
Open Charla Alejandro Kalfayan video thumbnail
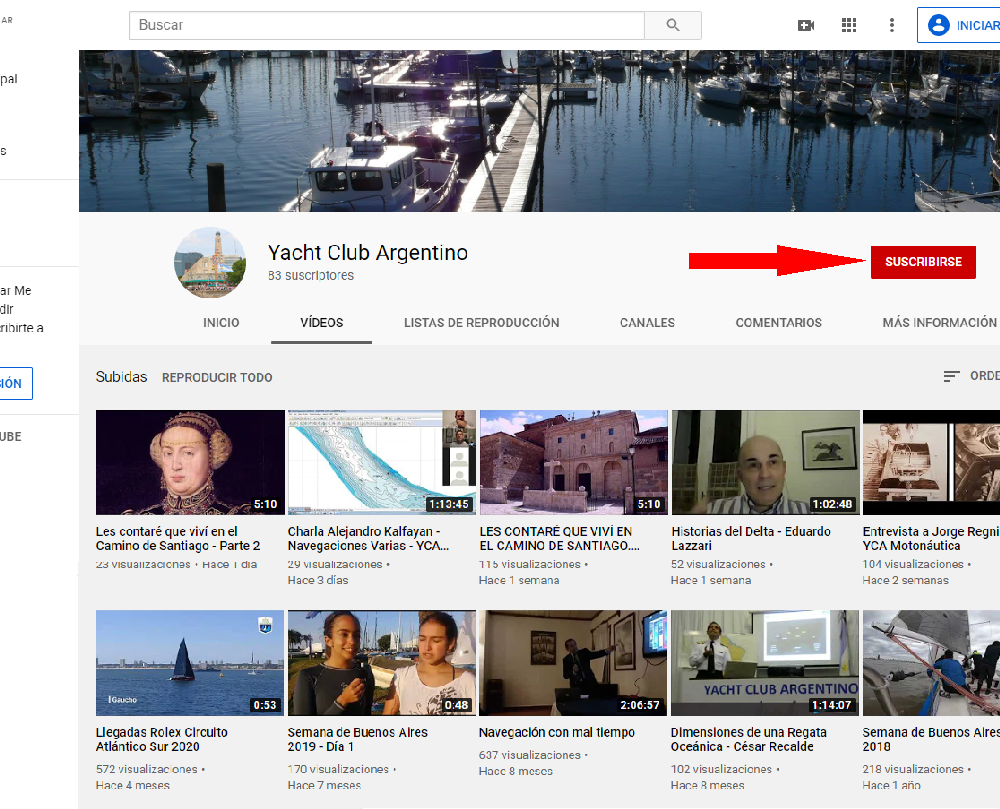pyautogui.click(x=381, y=462)
